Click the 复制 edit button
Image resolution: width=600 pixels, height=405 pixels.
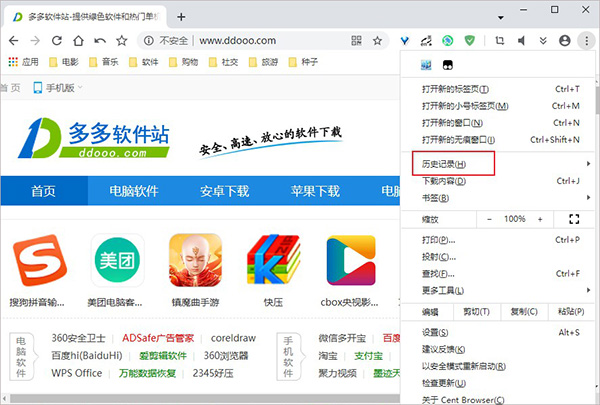coord(524,312)
